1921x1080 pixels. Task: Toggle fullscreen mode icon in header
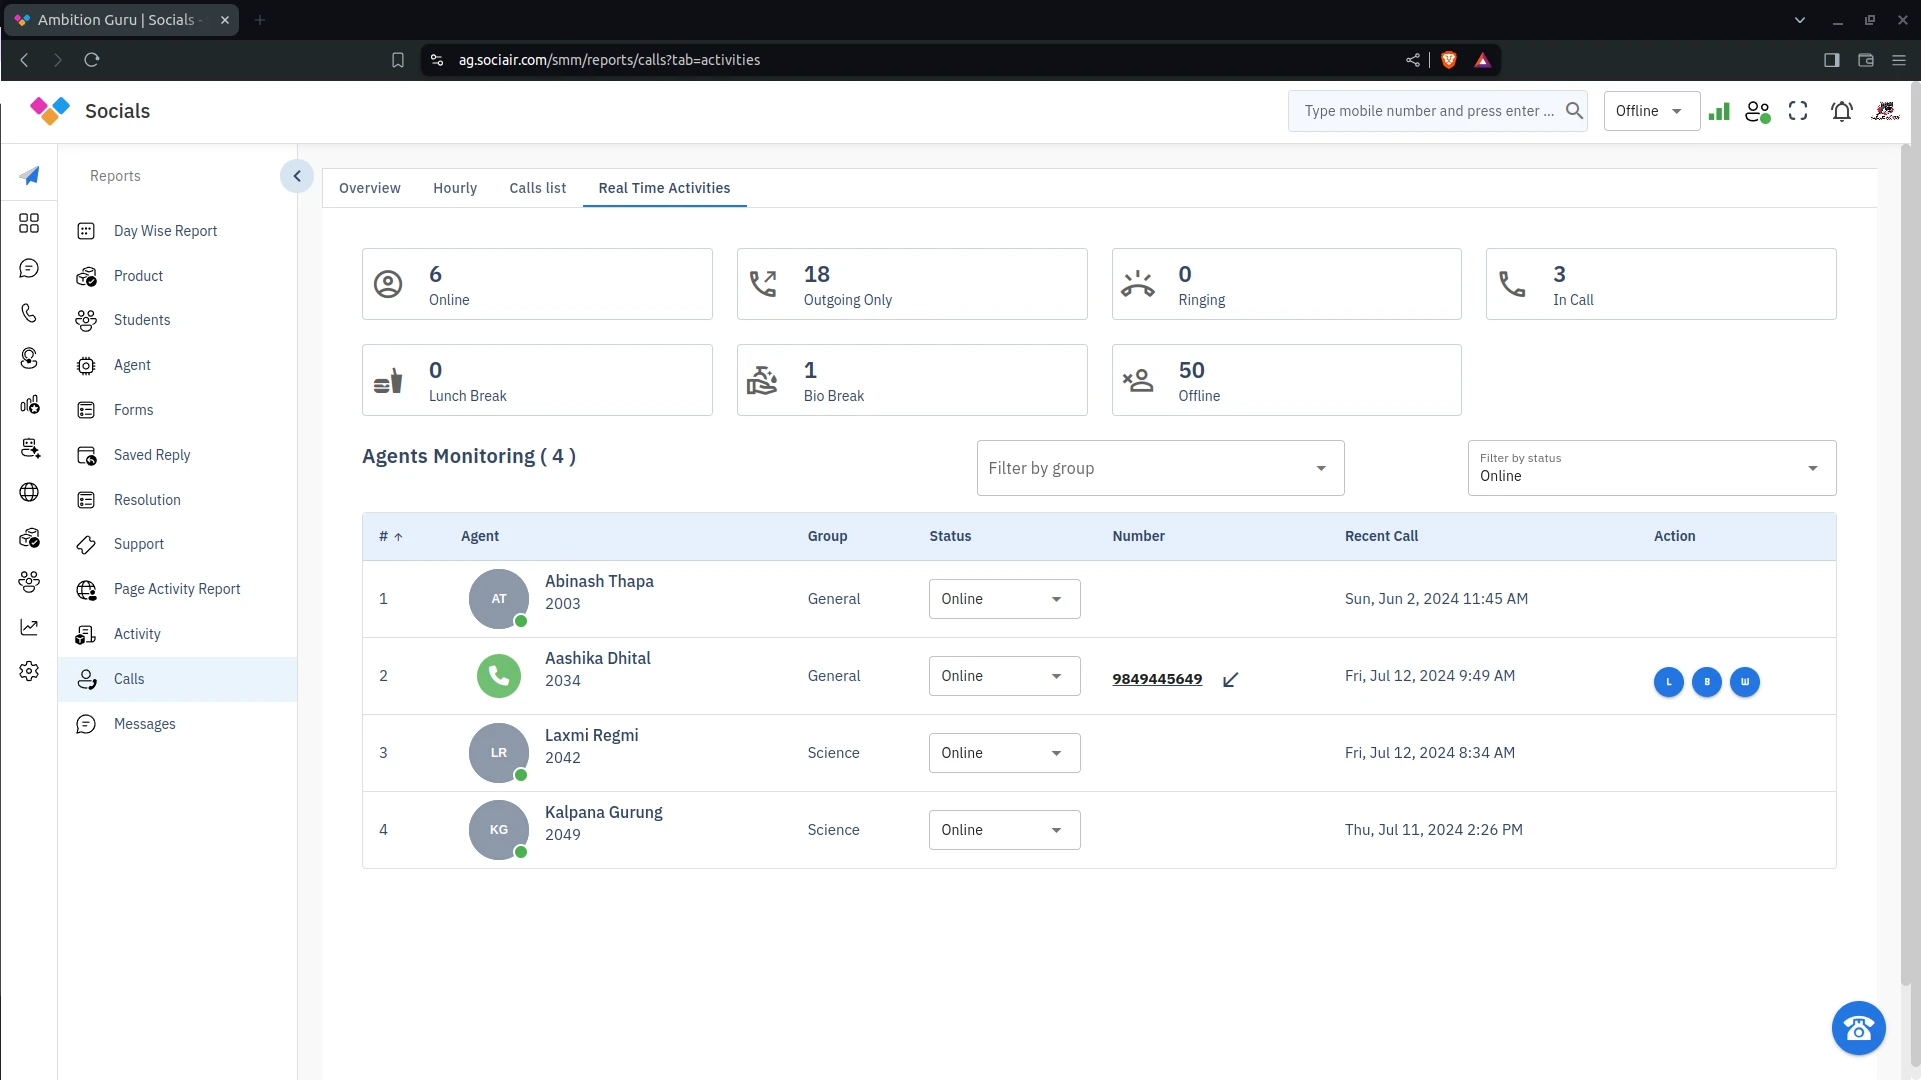(1798, 111)
